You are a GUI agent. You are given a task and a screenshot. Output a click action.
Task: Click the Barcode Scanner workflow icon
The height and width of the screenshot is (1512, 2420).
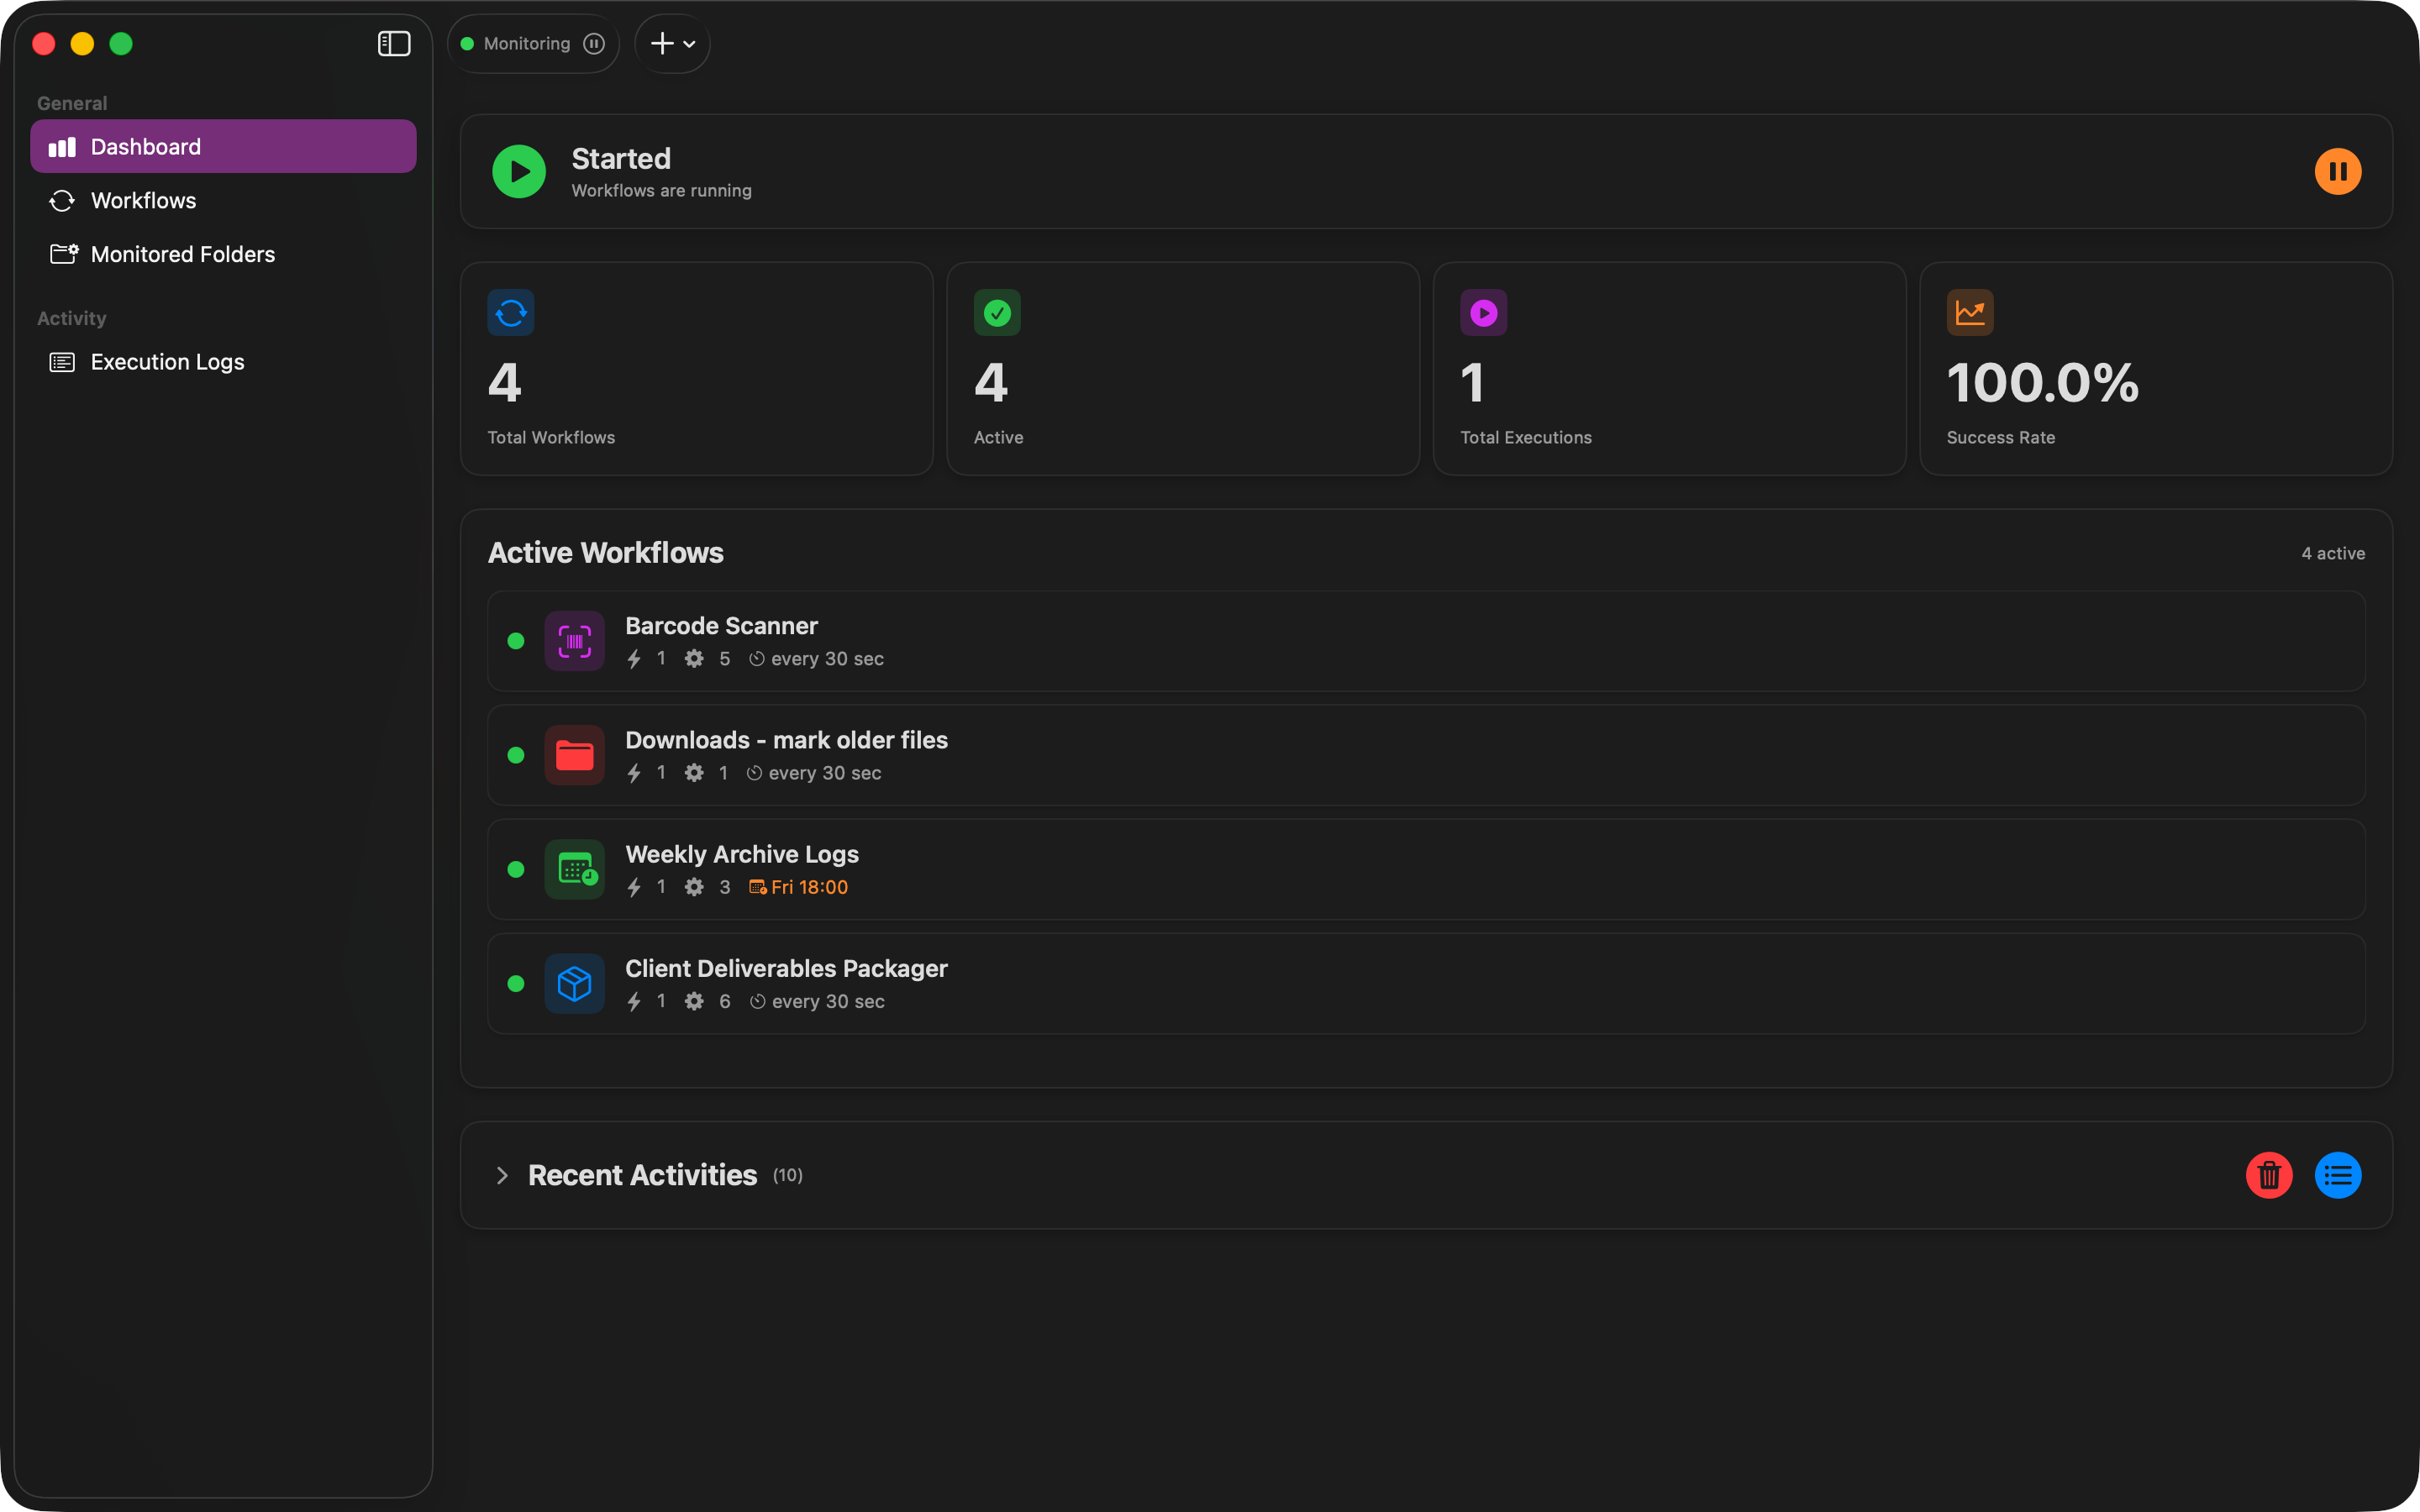click(574, 641)
